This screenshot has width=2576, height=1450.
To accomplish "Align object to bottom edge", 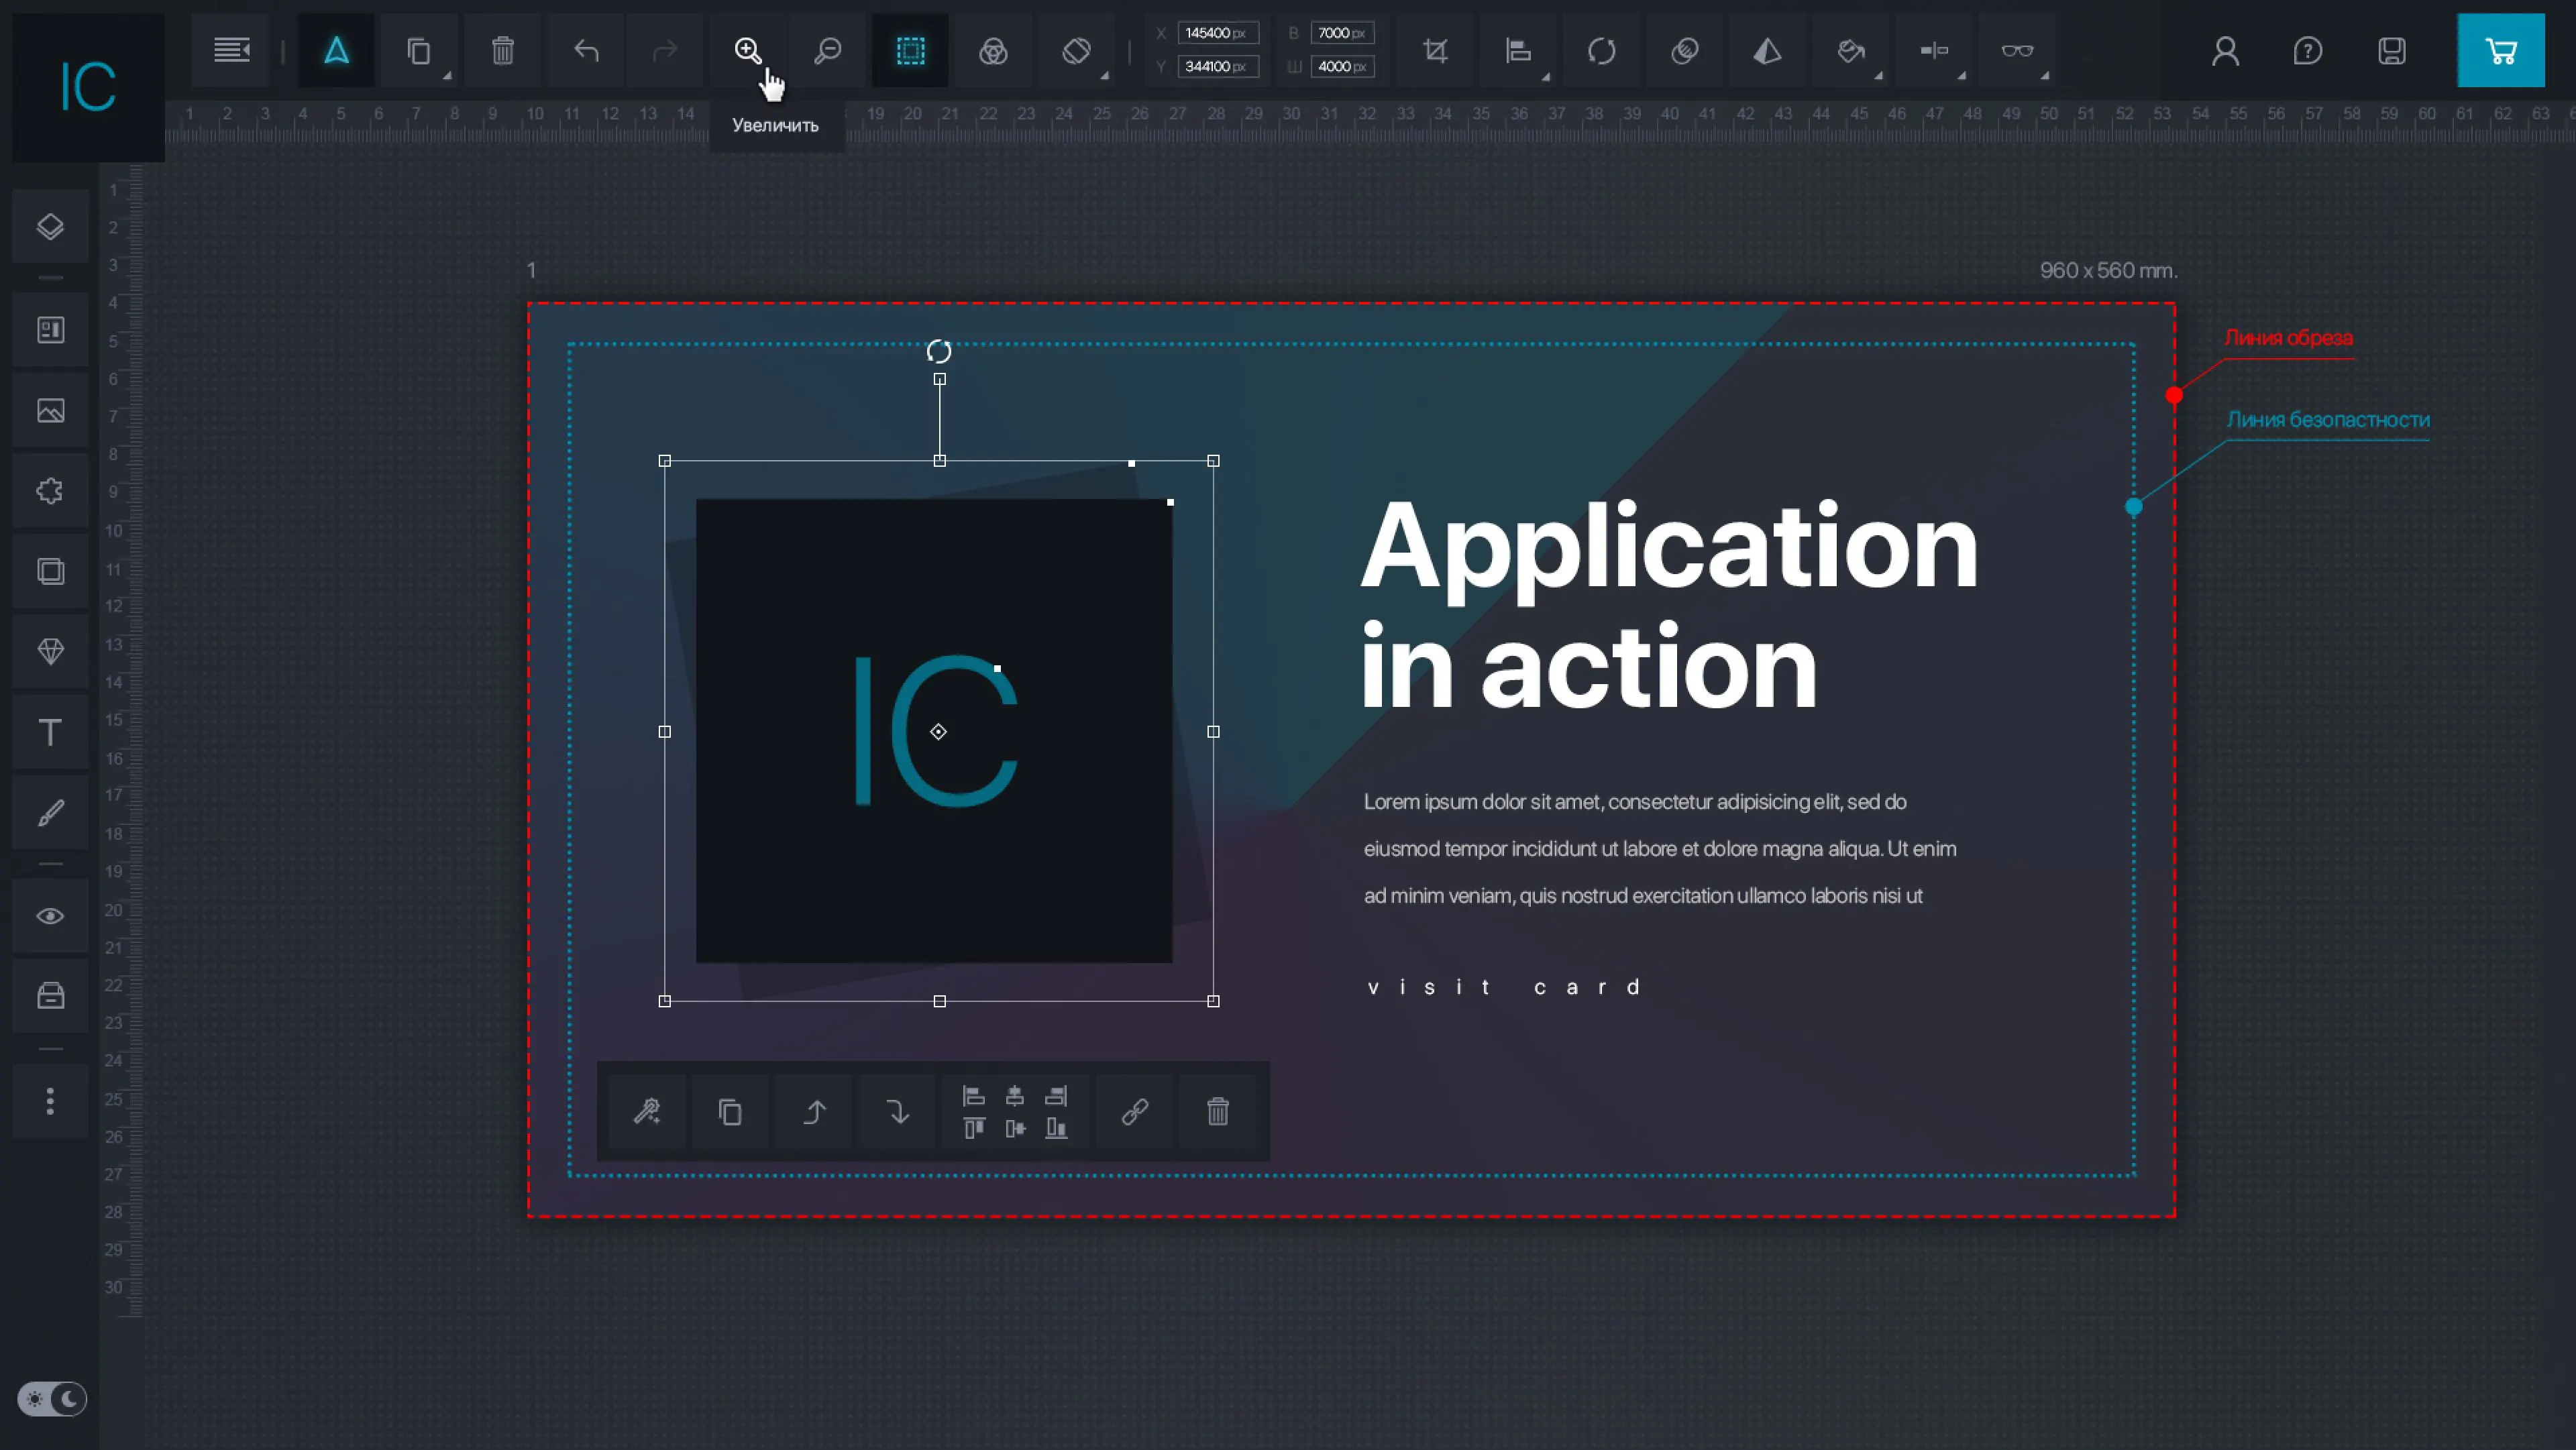I will coord(1056,1129).
